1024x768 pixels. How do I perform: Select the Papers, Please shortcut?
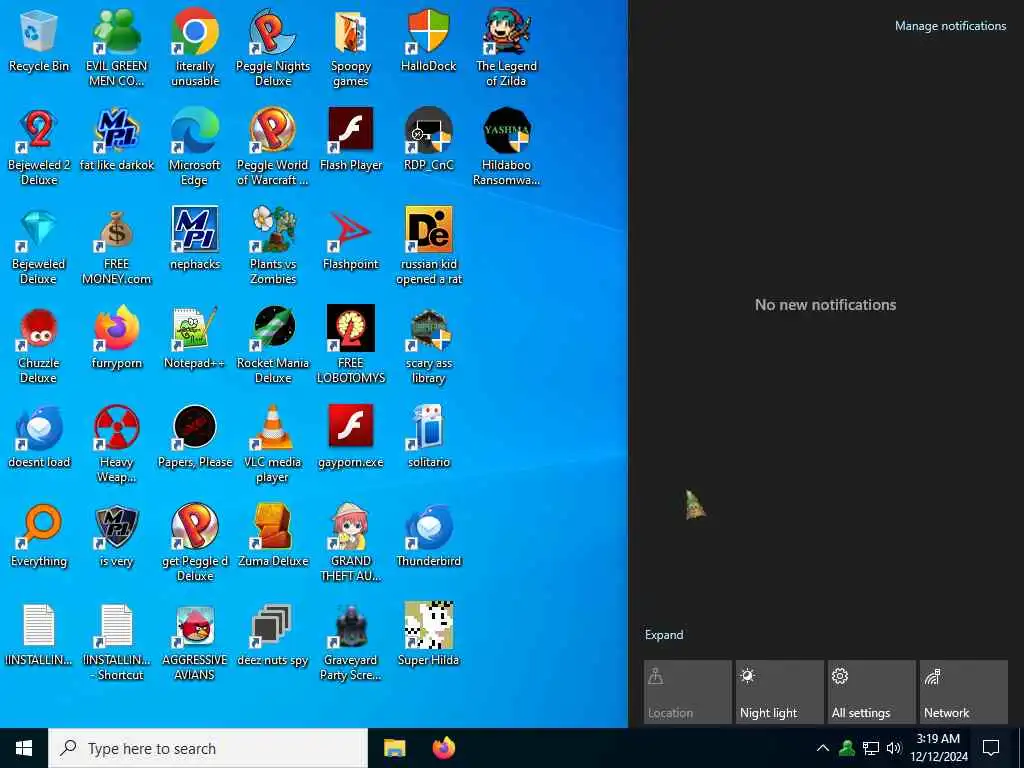tap(195, 437)
